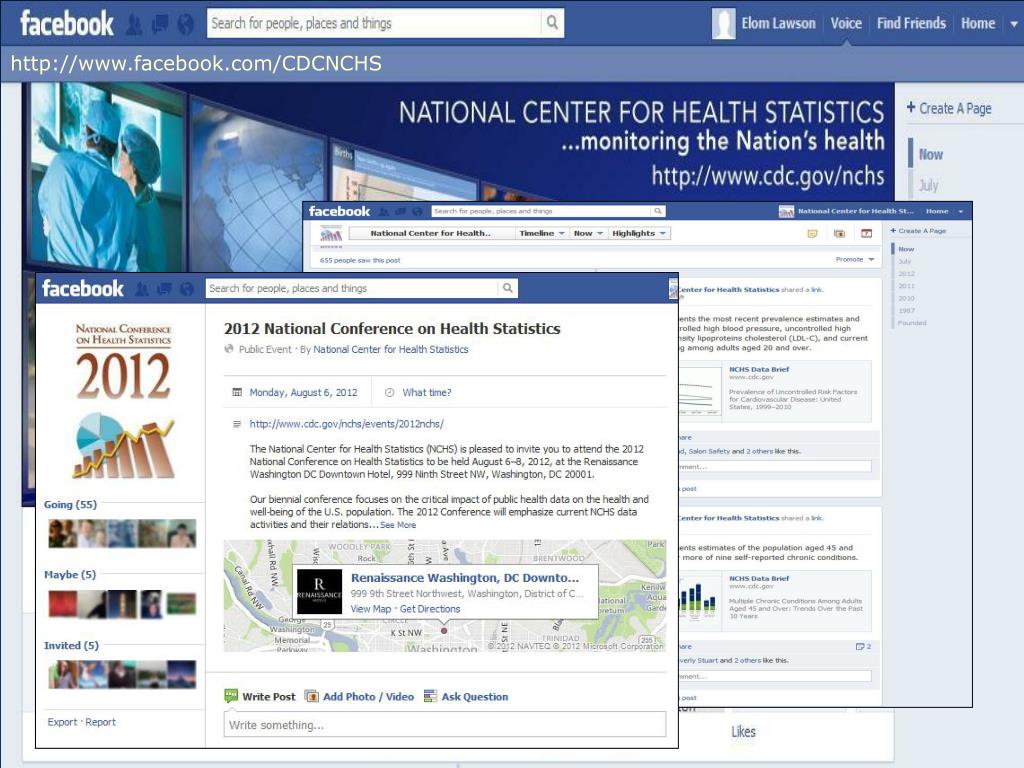The width and height of the screenshot is (1024, 768).
Task: Click Export link
Action: coord(62,722)
